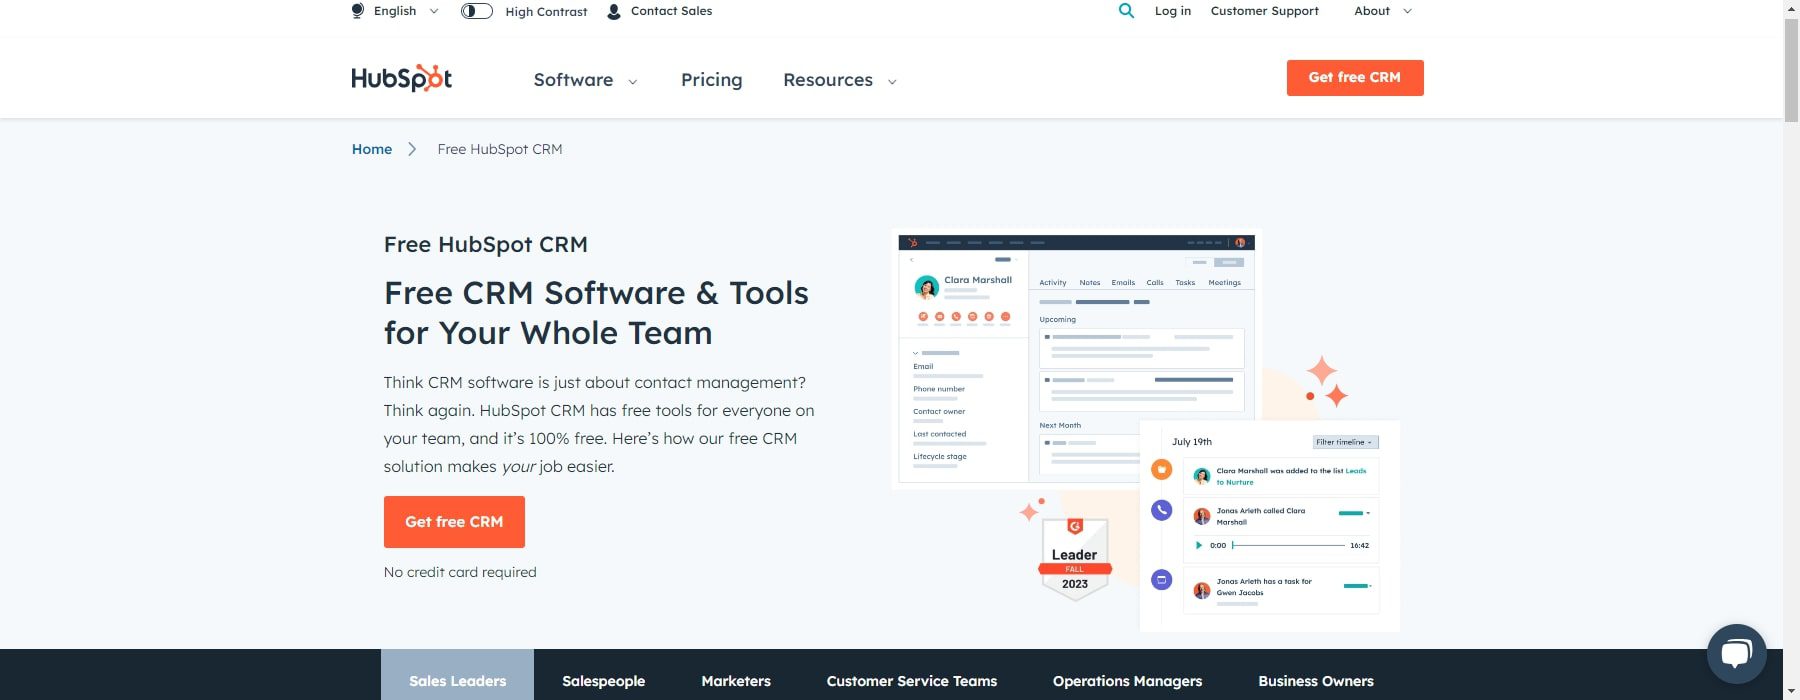
Task: Click the July 19th date label
Action: (1192, 441)
